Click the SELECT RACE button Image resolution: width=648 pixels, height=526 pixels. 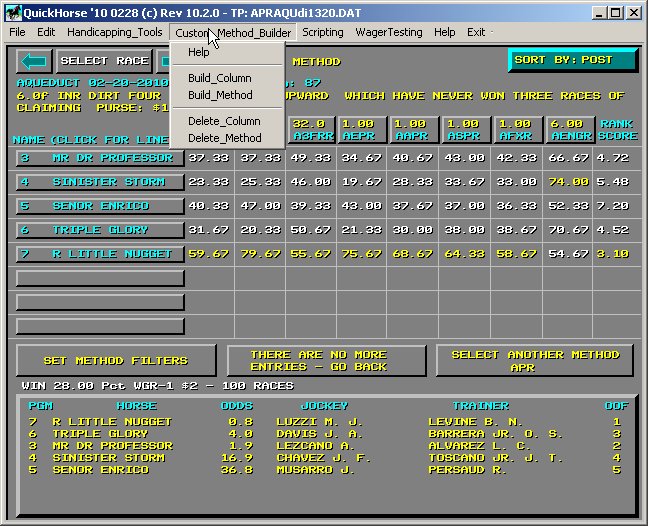[x=98, y=61]
